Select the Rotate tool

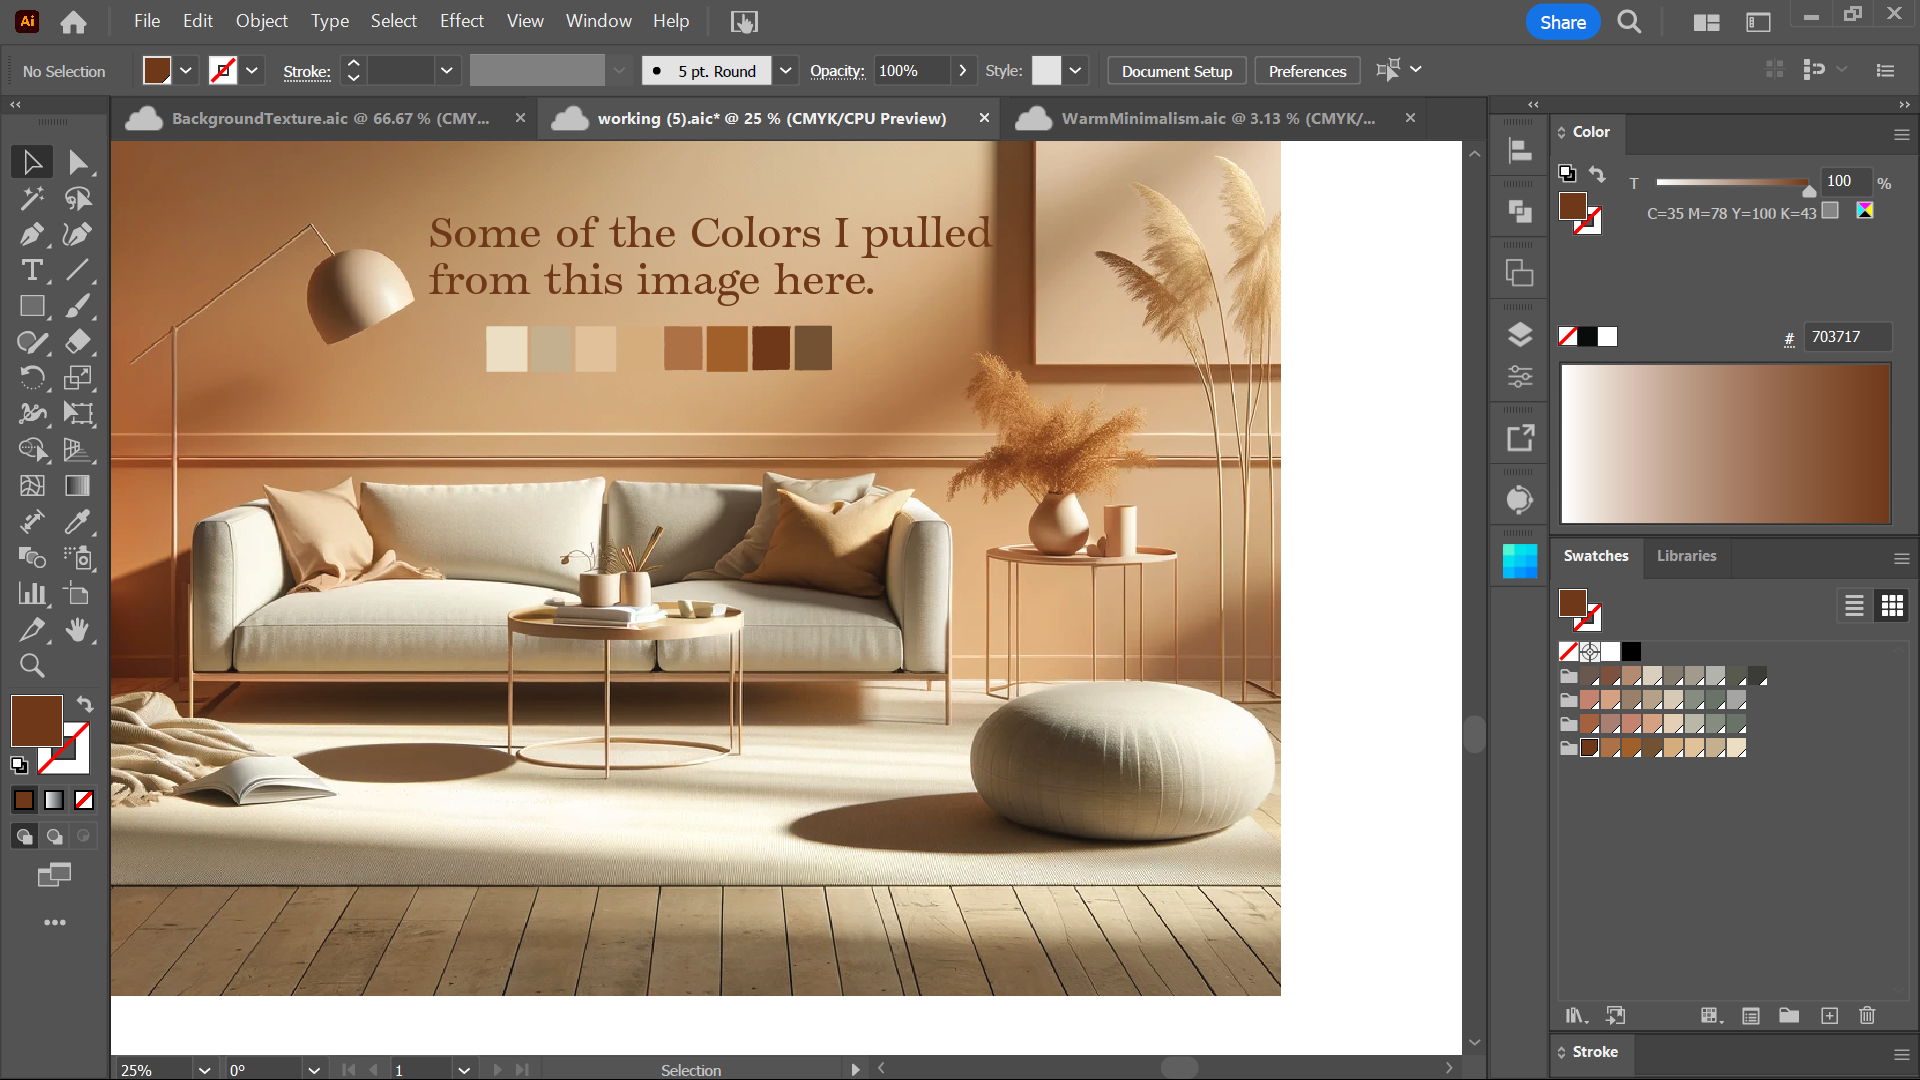tap(32, 378)
